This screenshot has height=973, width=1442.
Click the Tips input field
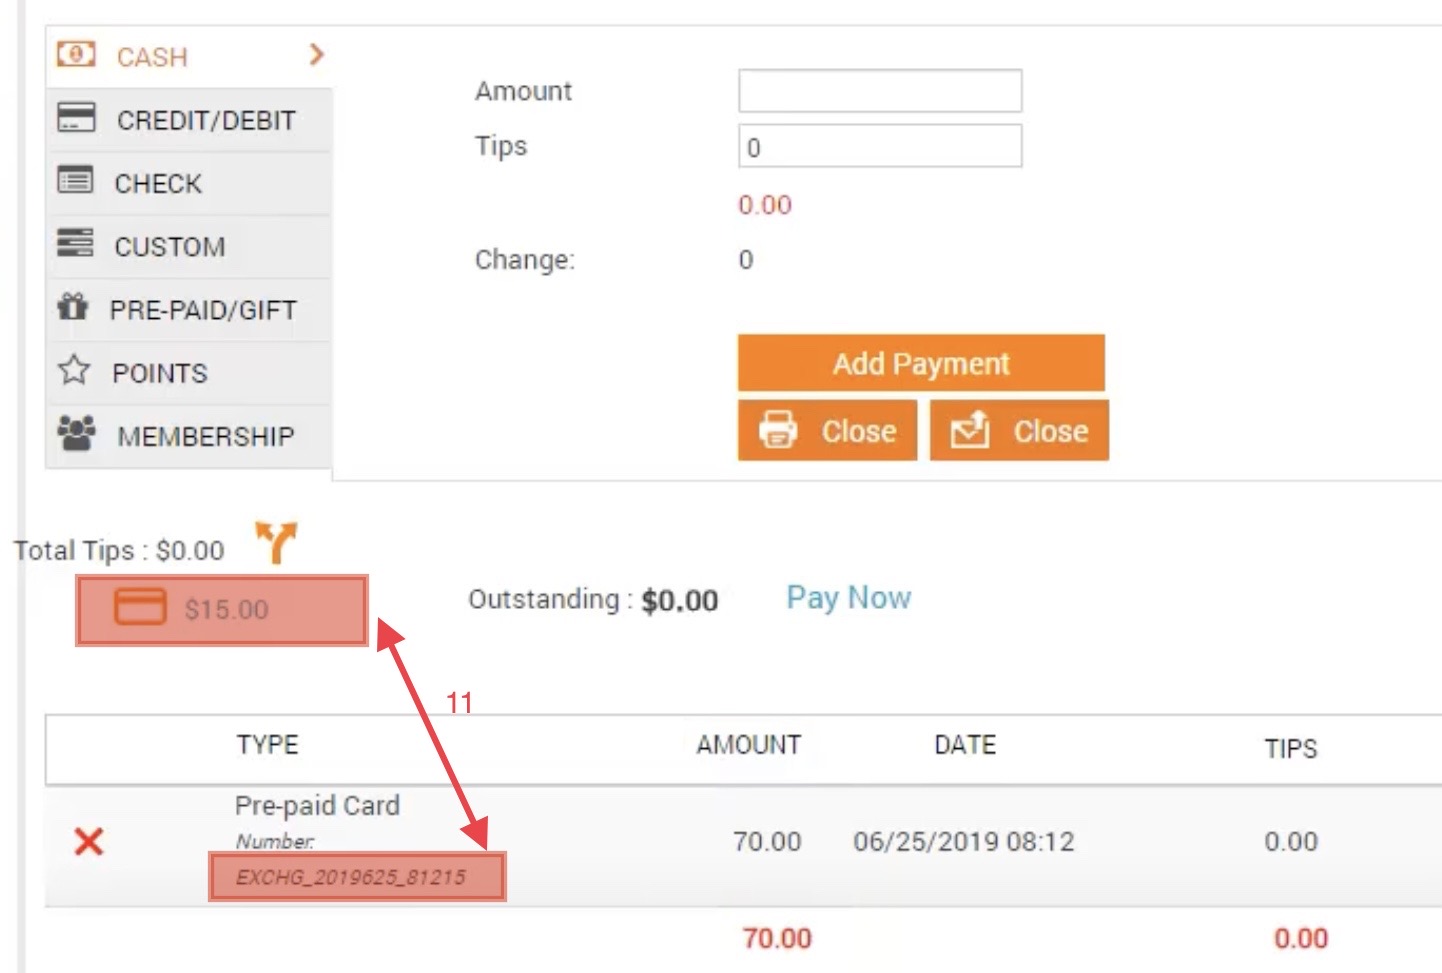tap(880, 146)
